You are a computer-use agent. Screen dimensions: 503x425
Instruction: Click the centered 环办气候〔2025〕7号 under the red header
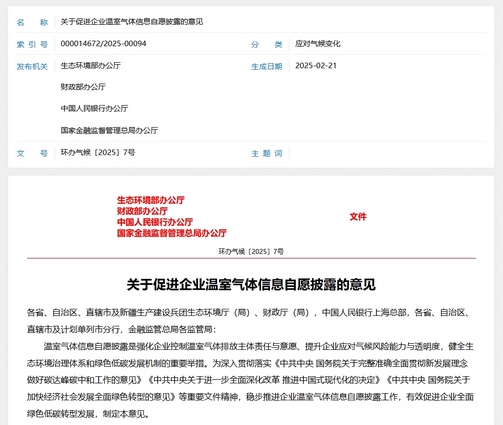[x=251, y=251]
